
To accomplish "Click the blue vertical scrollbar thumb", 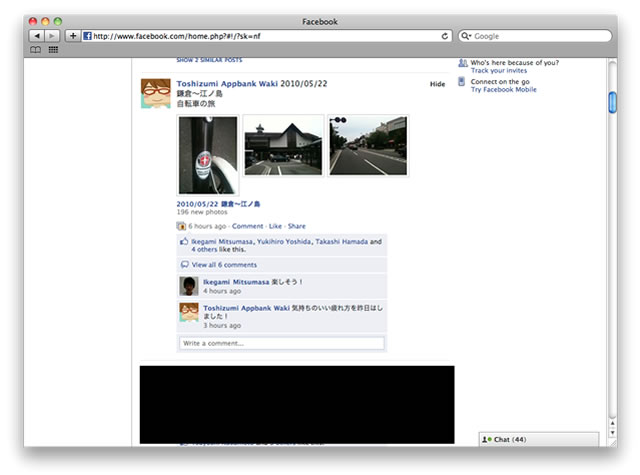I will pos(612,102).
